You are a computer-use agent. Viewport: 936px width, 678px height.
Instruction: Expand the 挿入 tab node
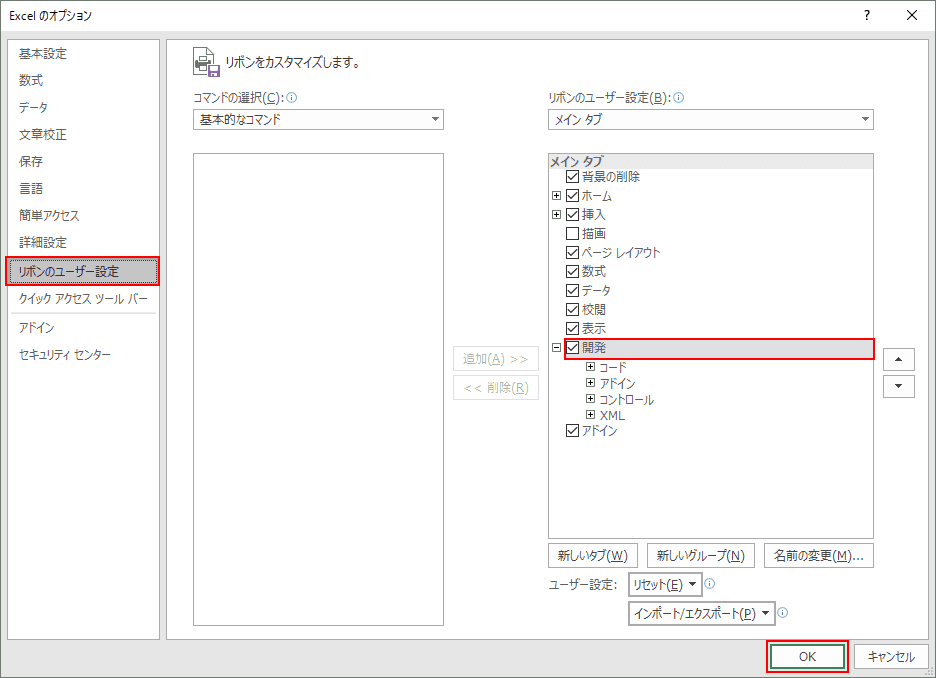(556, 214)
